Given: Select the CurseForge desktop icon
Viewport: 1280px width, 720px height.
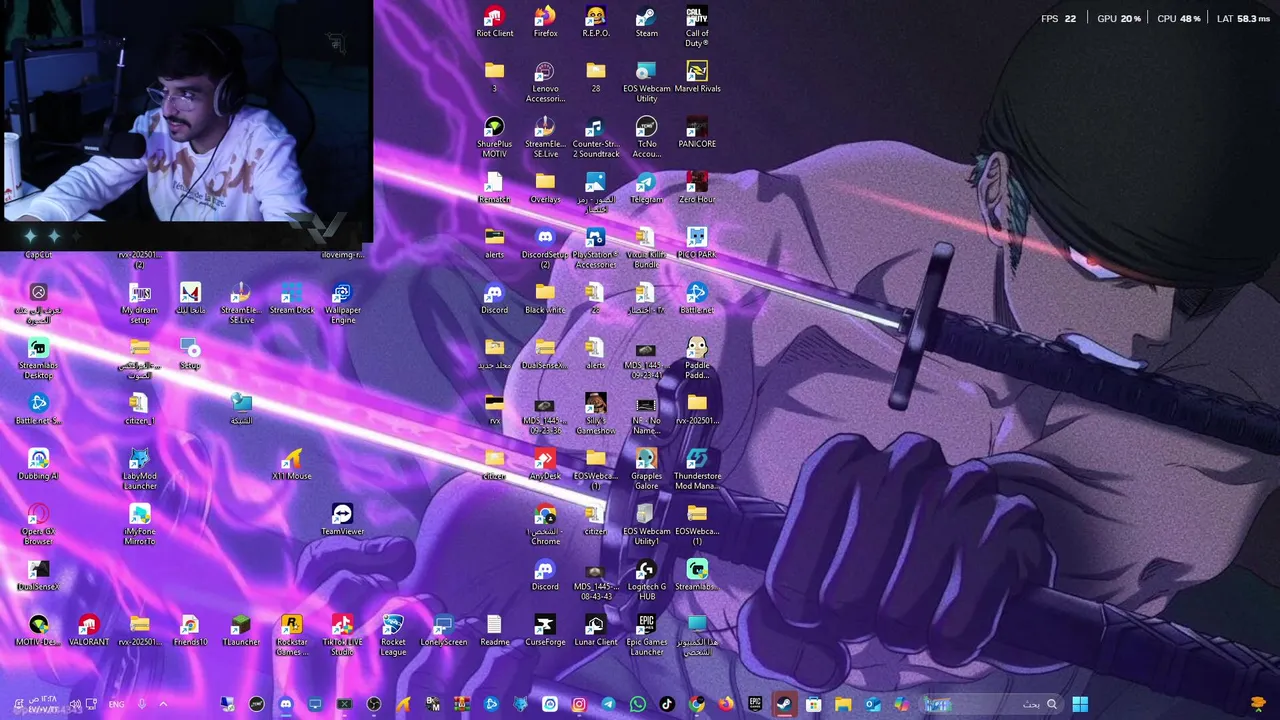Looking at the screenshot, I should [x=545, y=630].
